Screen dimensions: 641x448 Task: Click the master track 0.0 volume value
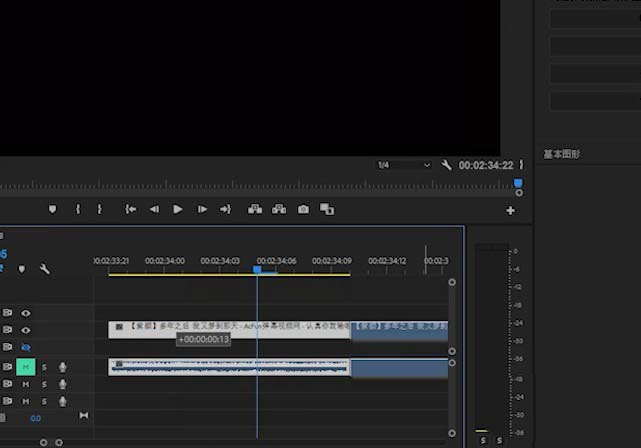click(x=36, y=418)
